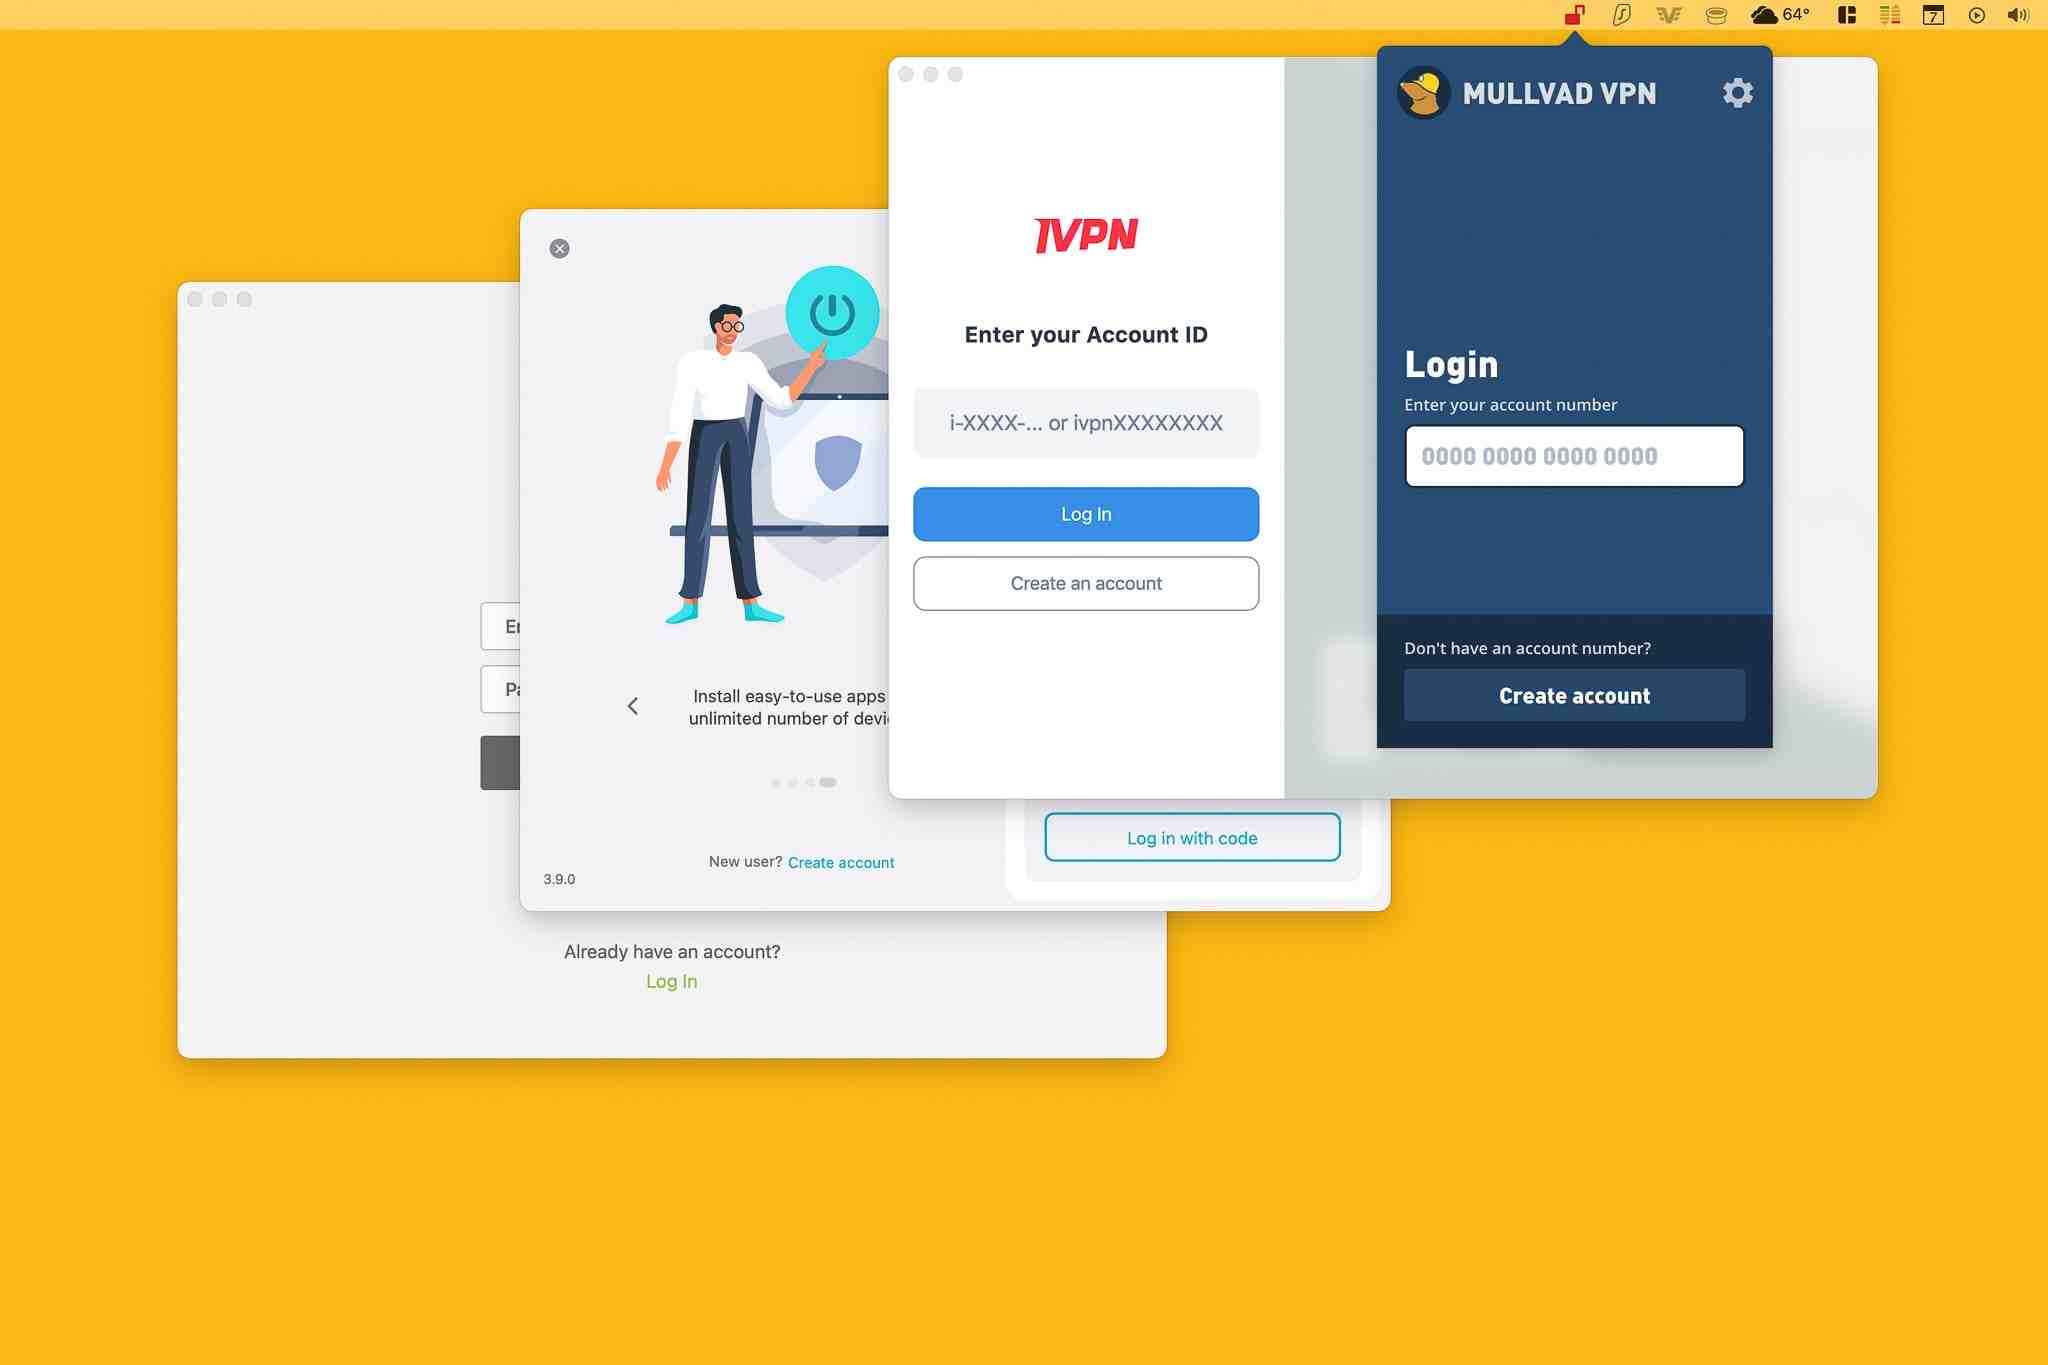The height and width of the screenshot is (1365, 2048).
Task: Click the grid/dashboard icon in menu bar
Action: point(1845,15)
